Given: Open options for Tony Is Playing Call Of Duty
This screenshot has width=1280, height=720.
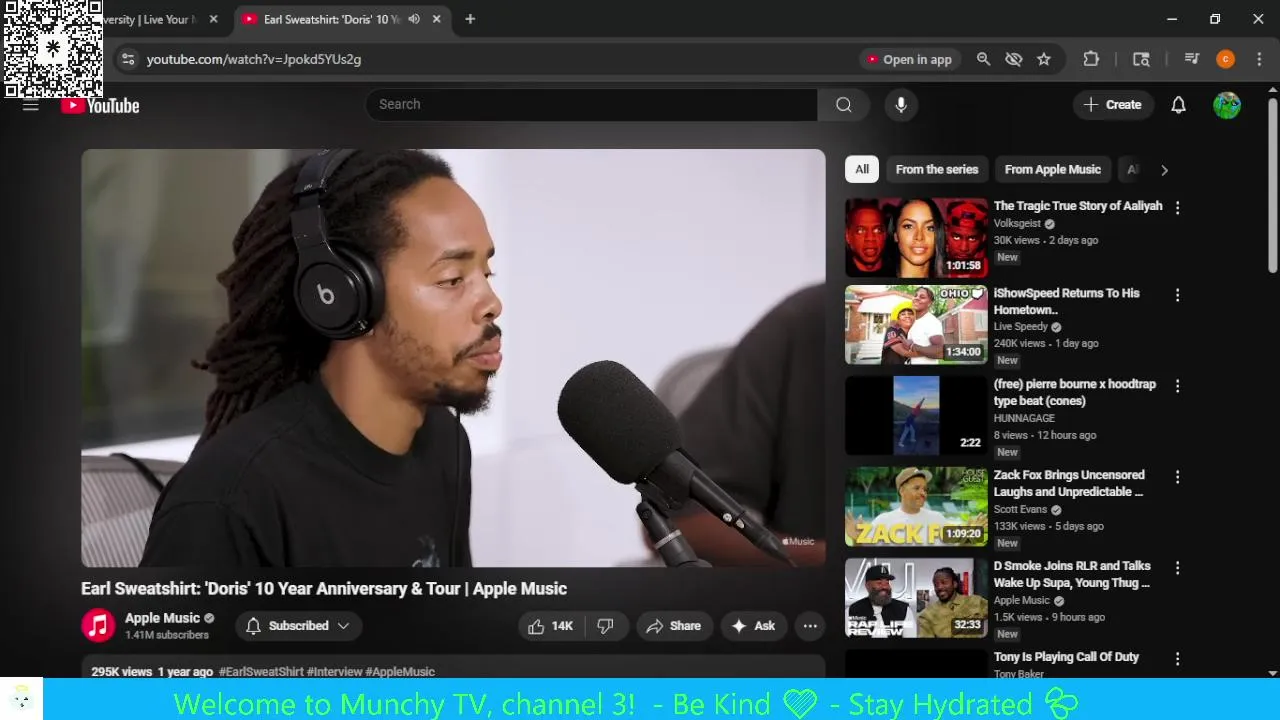Looking at the screenshot, I should tap(1177, 659).
